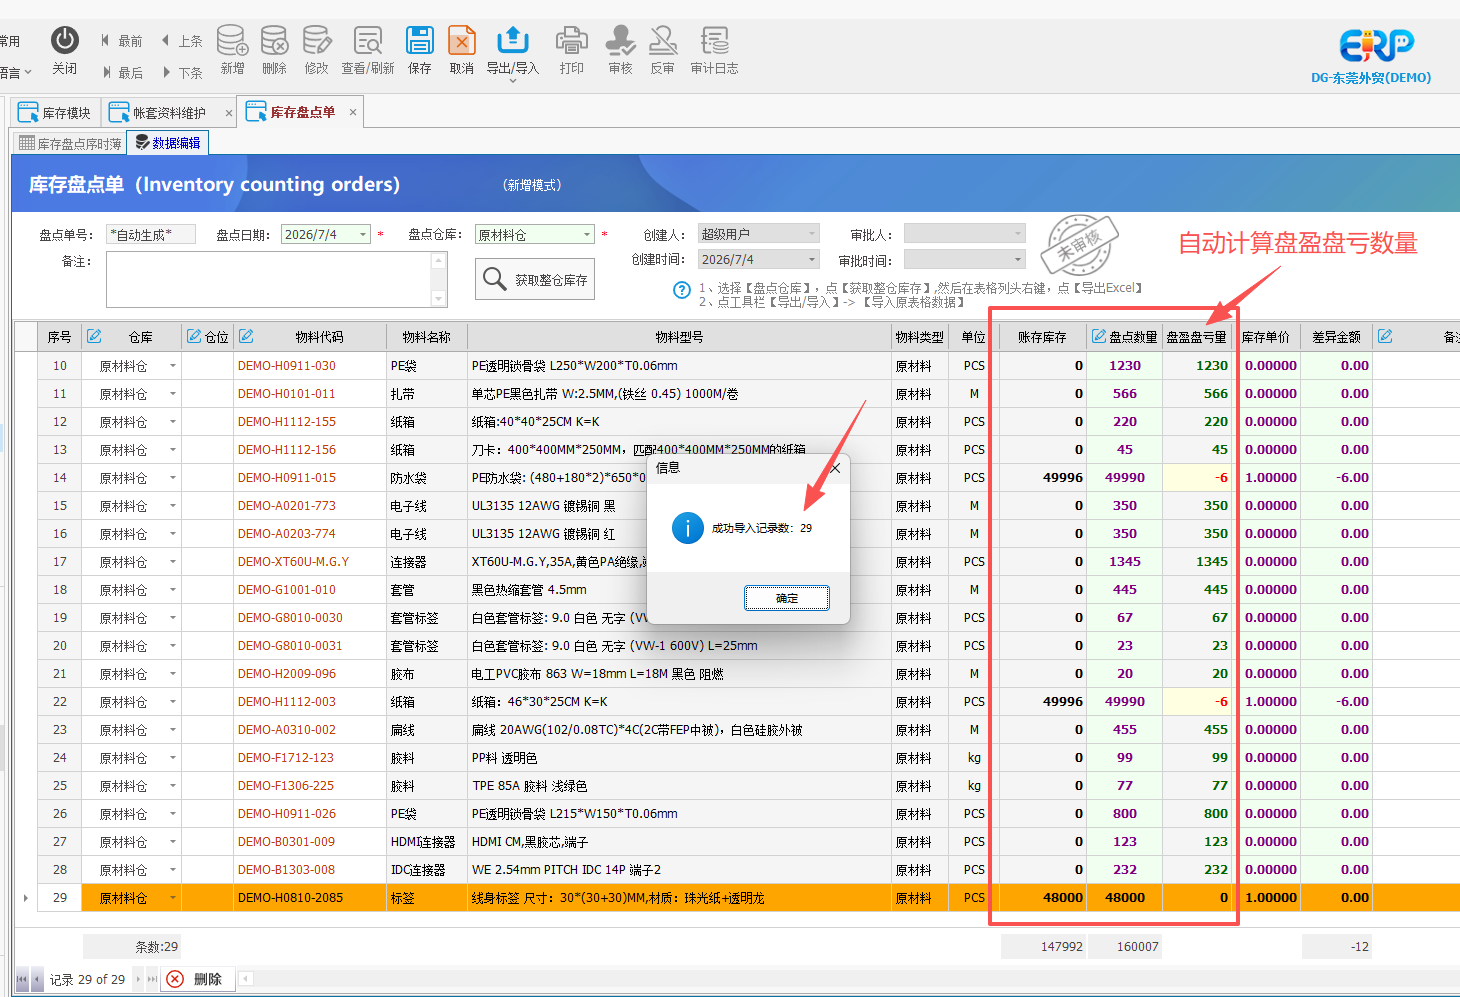Click the 删除 database delete toolbar icon
Image resolution: width=1460 pixels, height=997 pixels.
(x=274, y=40)
